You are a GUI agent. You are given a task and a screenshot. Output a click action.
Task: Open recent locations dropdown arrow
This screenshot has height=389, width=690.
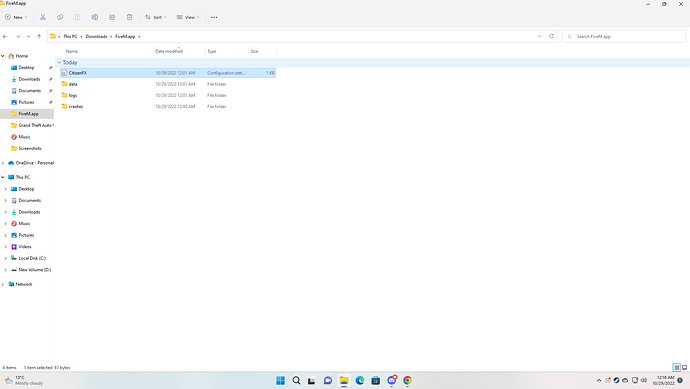tap(29, 37)
